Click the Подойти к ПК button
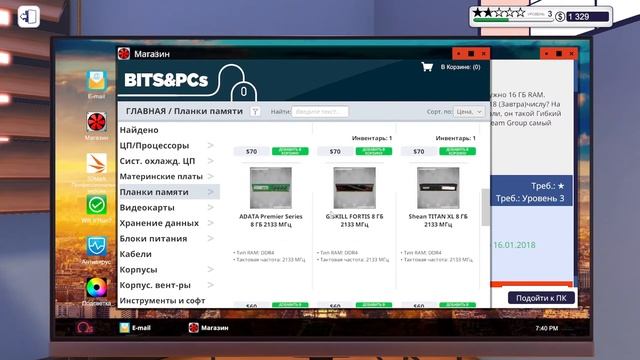This screenshot has width=640, height=360. pyautogui.click(x=541, y=298)
